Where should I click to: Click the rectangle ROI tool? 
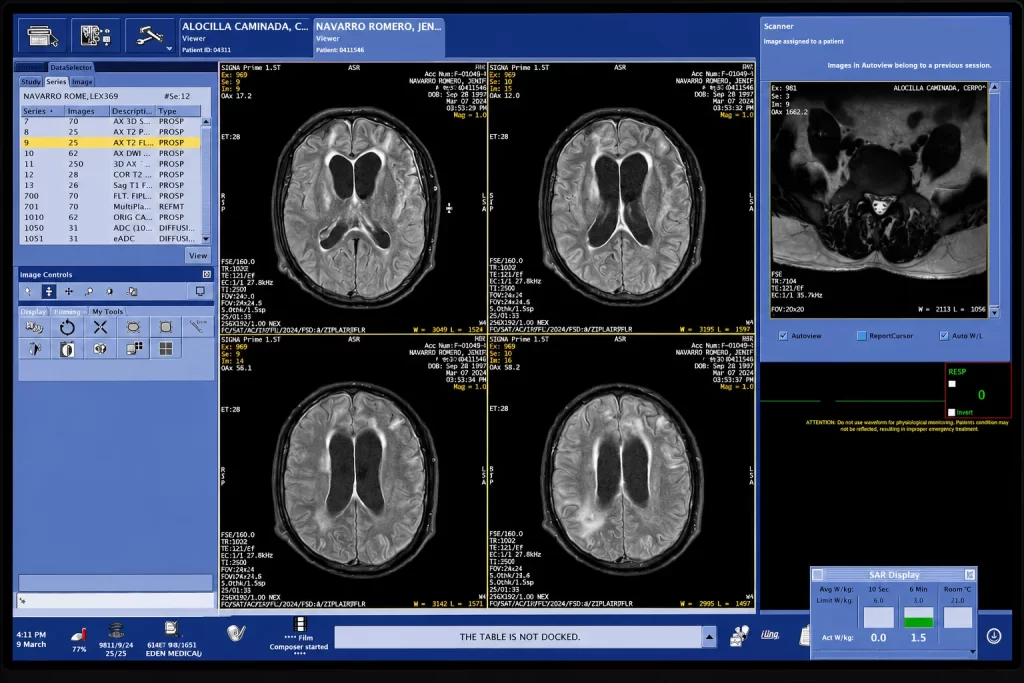(166, 327)
